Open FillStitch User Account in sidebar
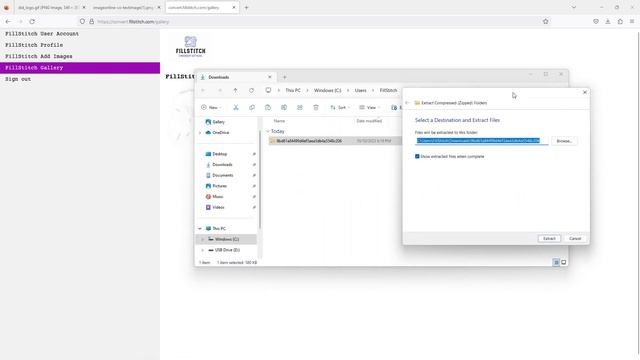Screen dimensions: 640x360 42,33
